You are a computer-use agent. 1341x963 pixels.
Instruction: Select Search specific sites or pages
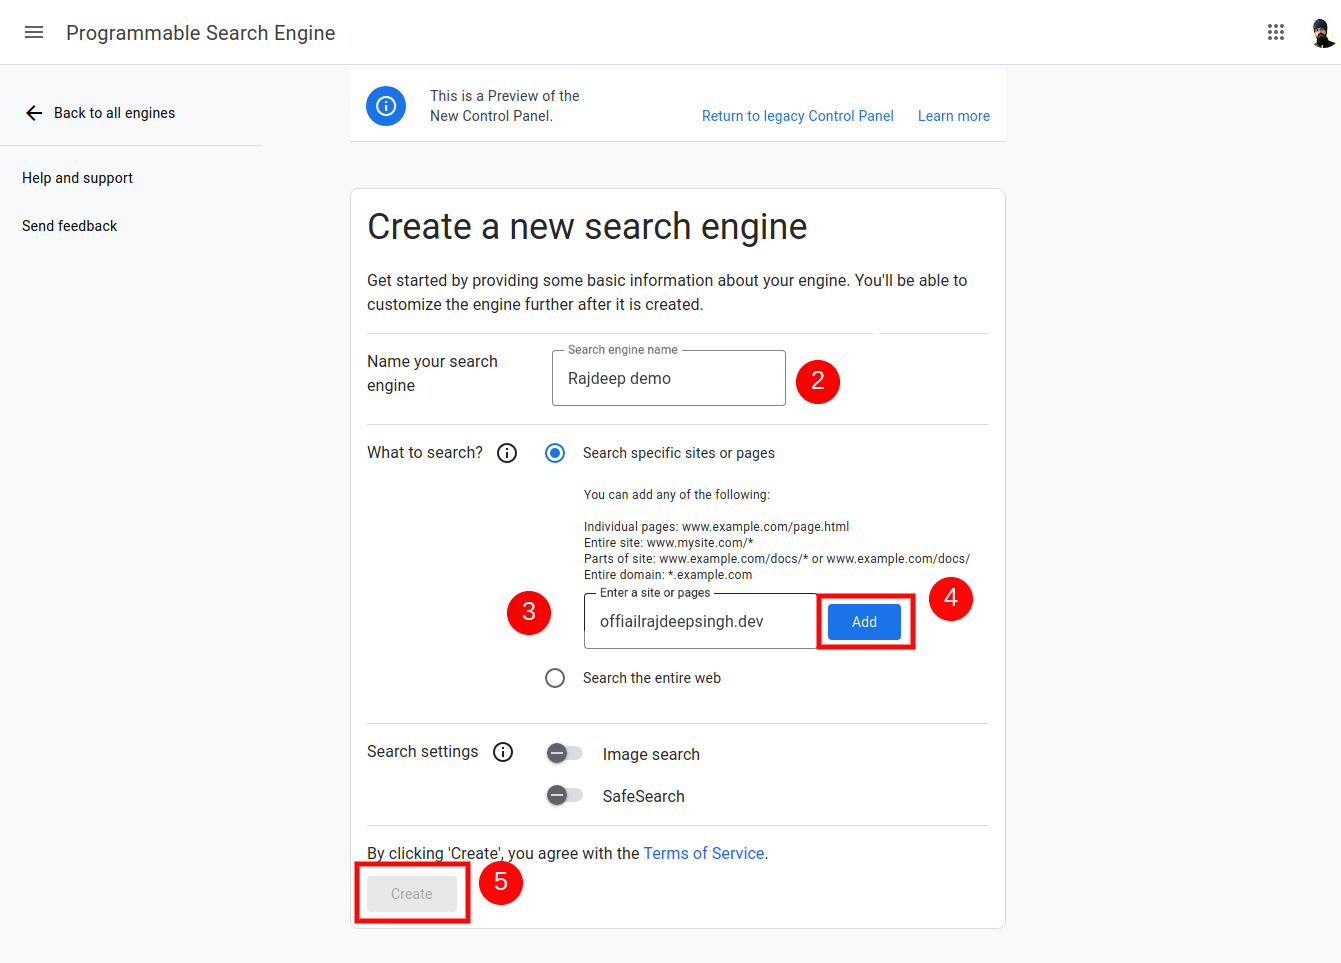[555, 452]
